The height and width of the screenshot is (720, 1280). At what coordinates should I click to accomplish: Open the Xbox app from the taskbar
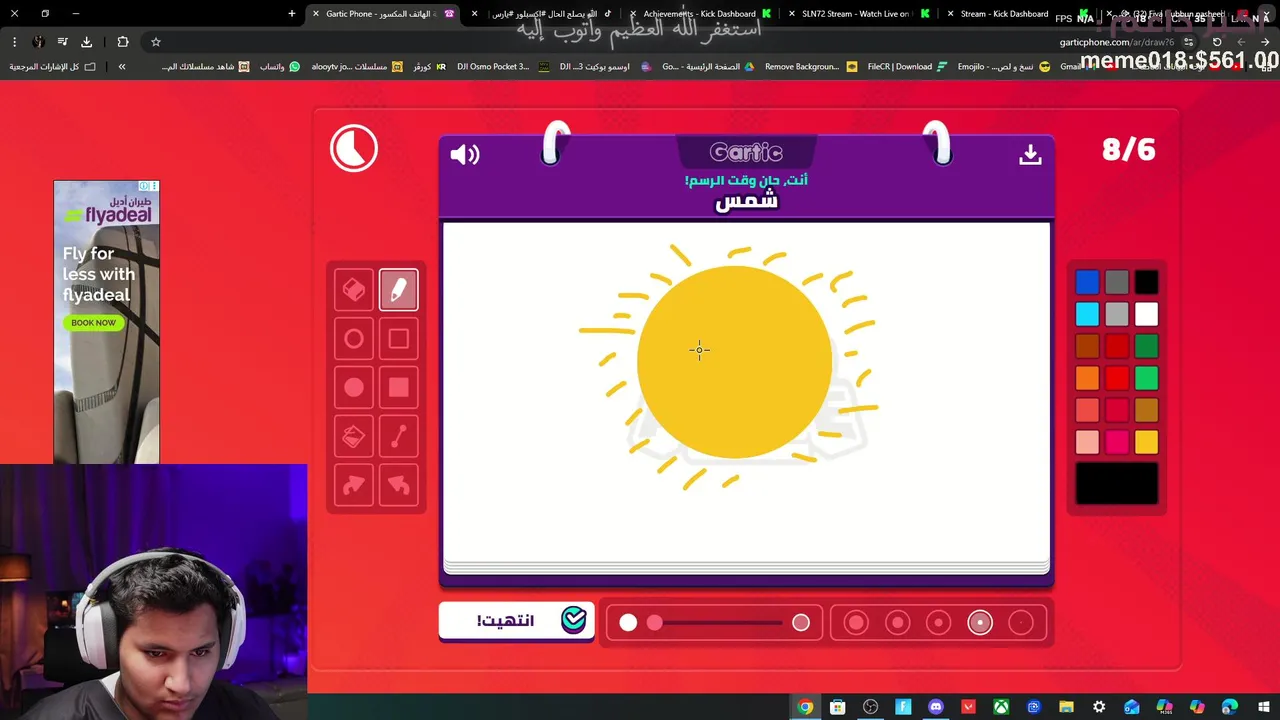pos(1000,707)
